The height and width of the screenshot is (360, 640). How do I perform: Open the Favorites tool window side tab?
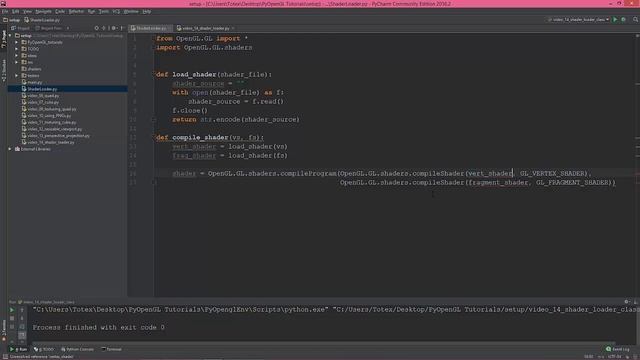(3, 329)
